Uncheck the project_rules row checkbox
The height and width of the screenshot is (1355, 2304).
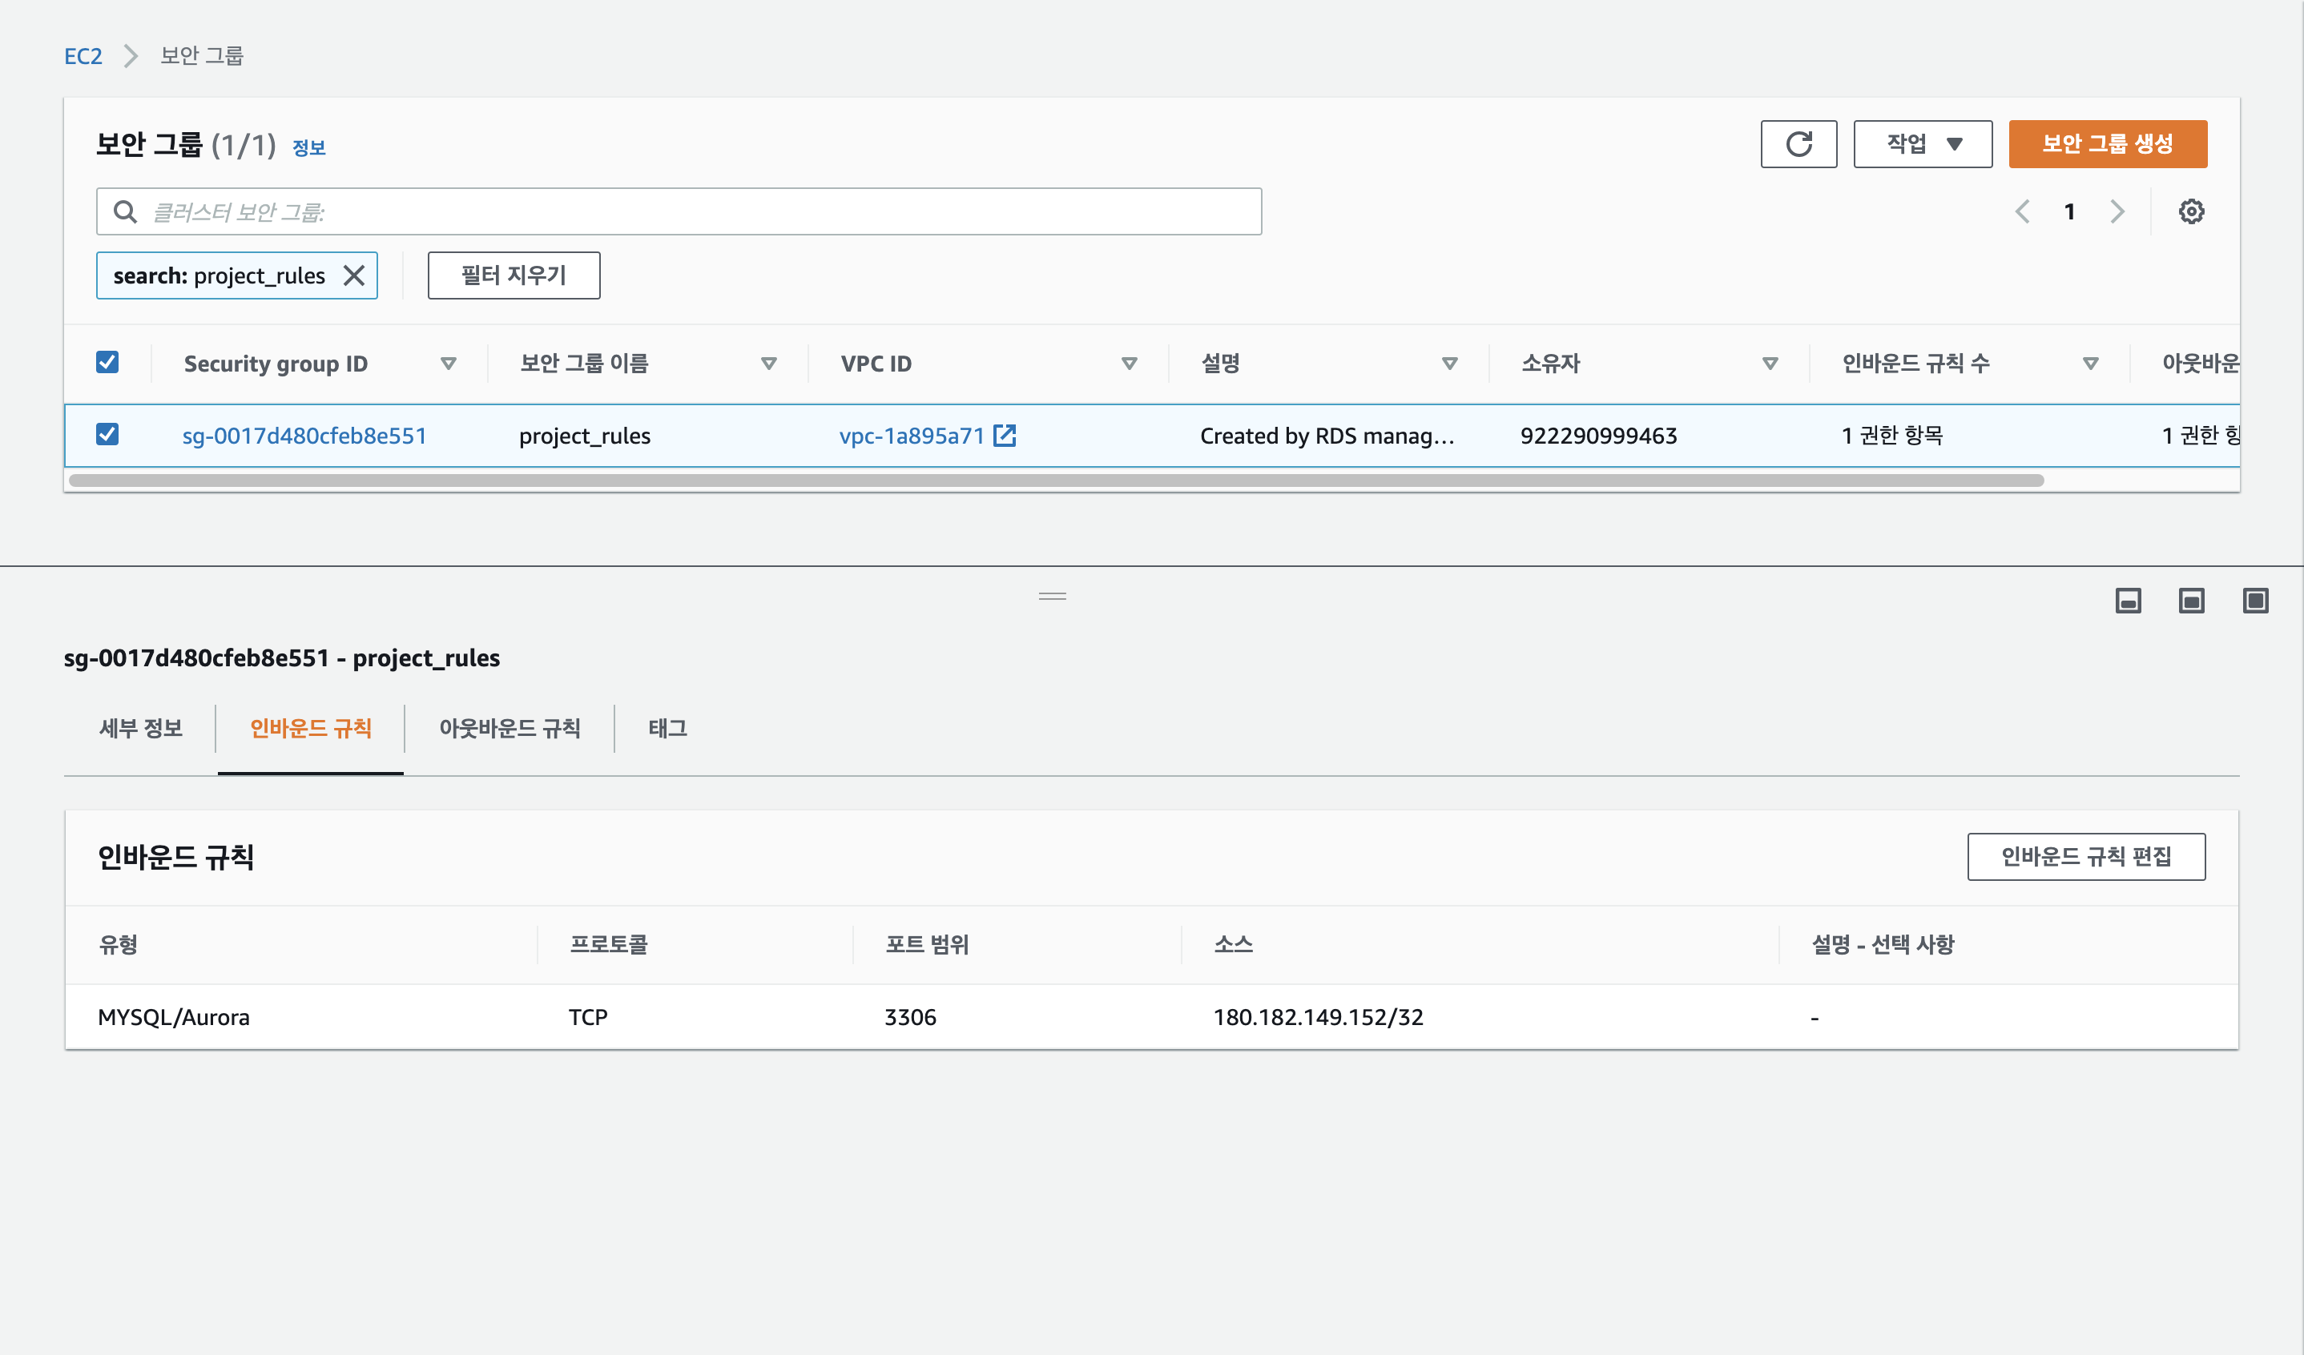tap(107, 434)
